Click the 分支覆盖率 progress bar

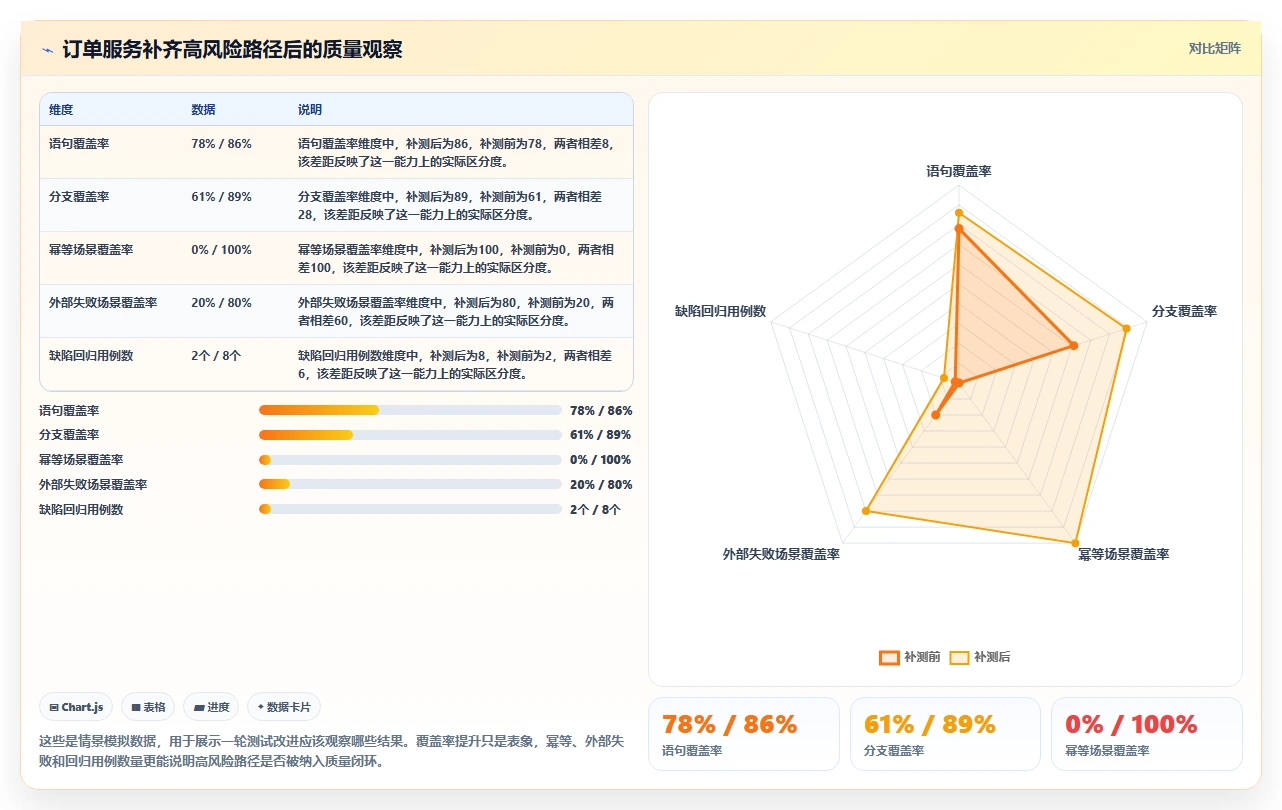(410, 435)
